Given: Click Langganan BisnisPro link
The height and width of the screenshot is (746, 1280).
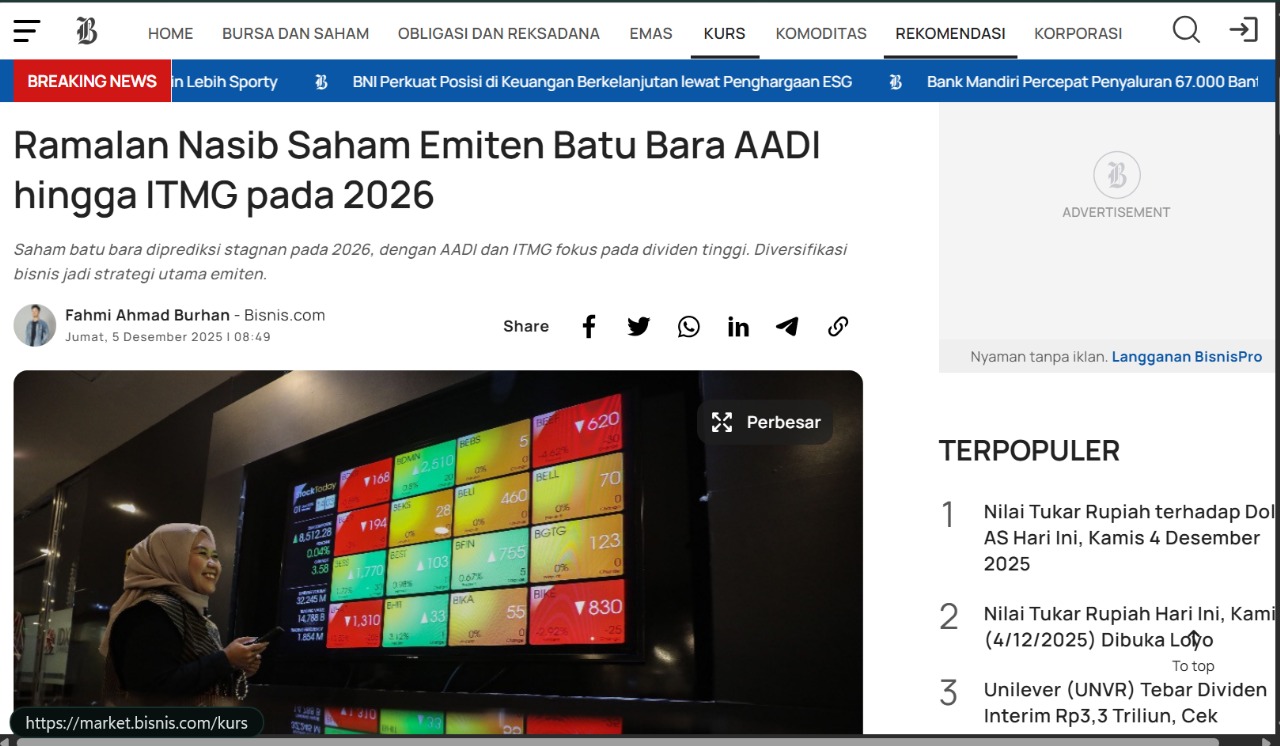Looking at the screenshot, I should 1187,356.
